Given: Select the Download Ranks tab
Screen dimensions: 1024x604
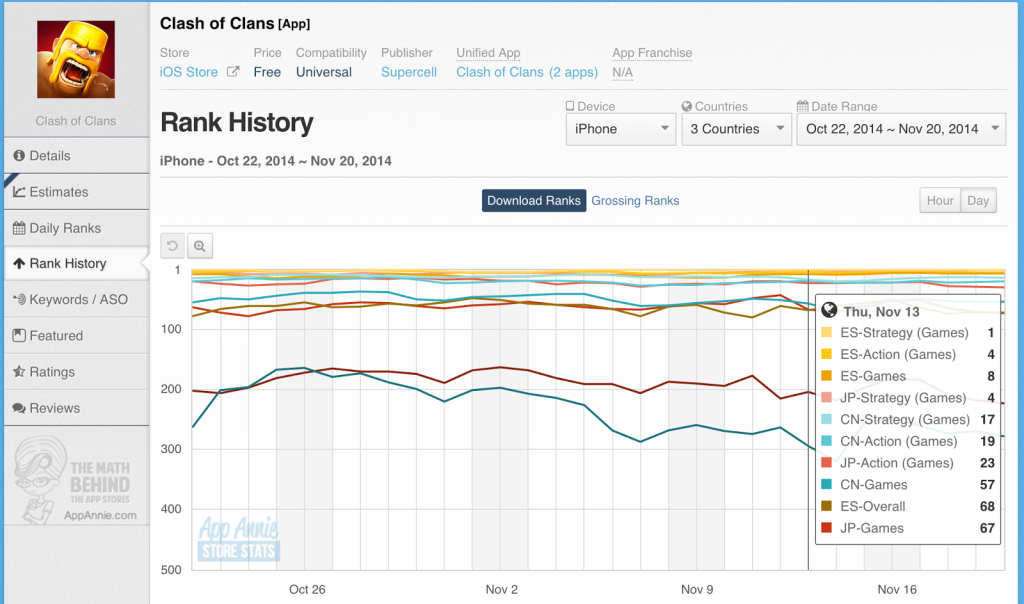Looking at the screenshot, I should click(534, 200).
